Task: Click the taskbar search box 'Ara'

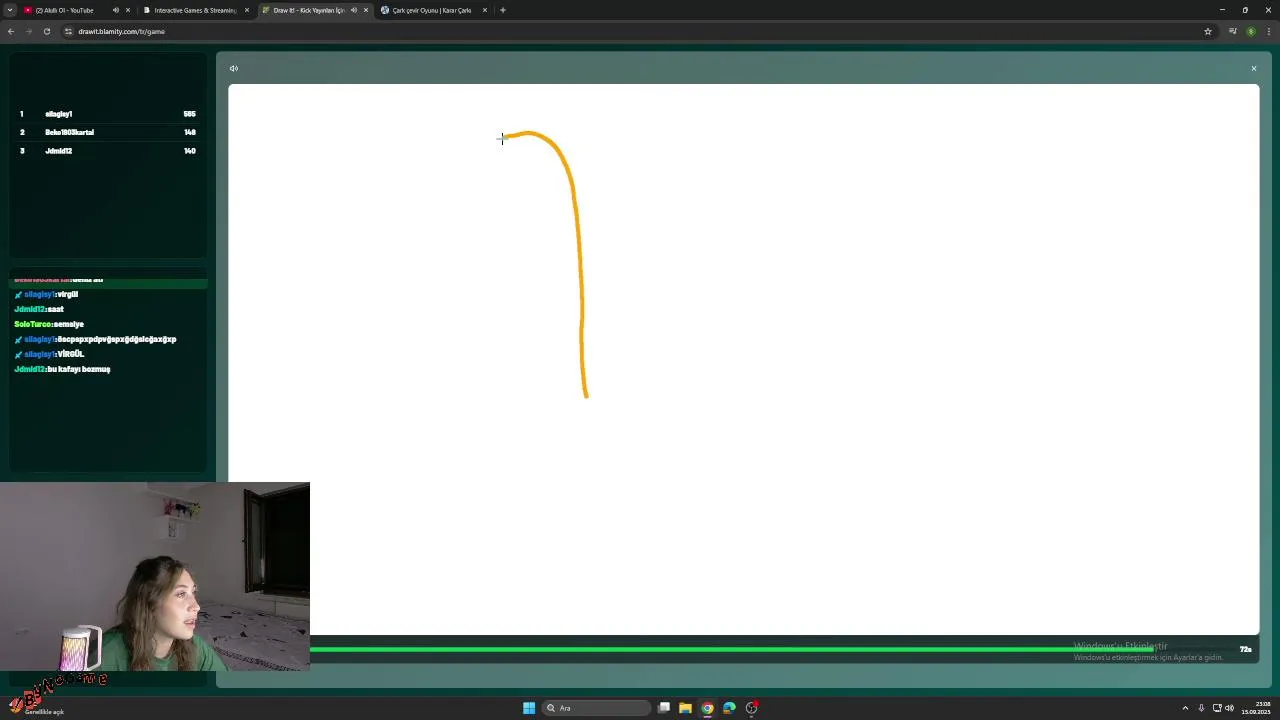Action: [596, 708]
